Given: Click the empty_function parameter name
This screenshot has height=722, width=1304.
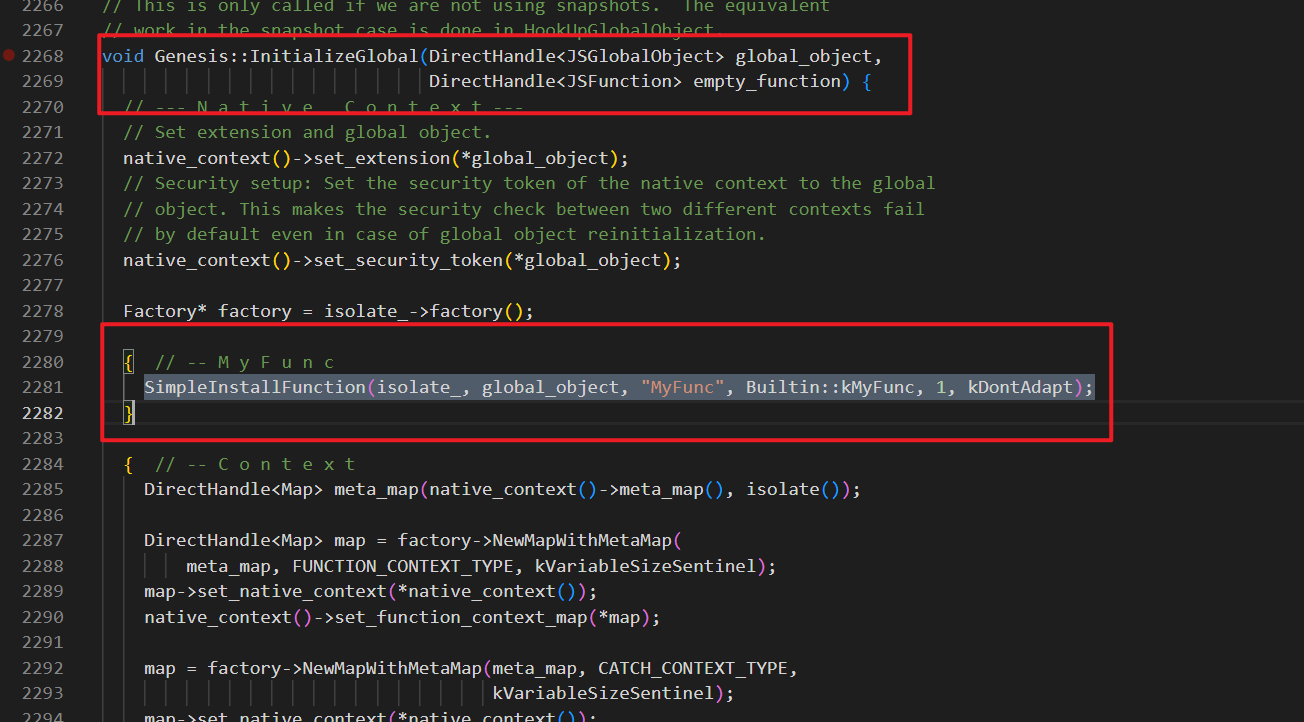Looking at the screenshot, I should (767, 81).
